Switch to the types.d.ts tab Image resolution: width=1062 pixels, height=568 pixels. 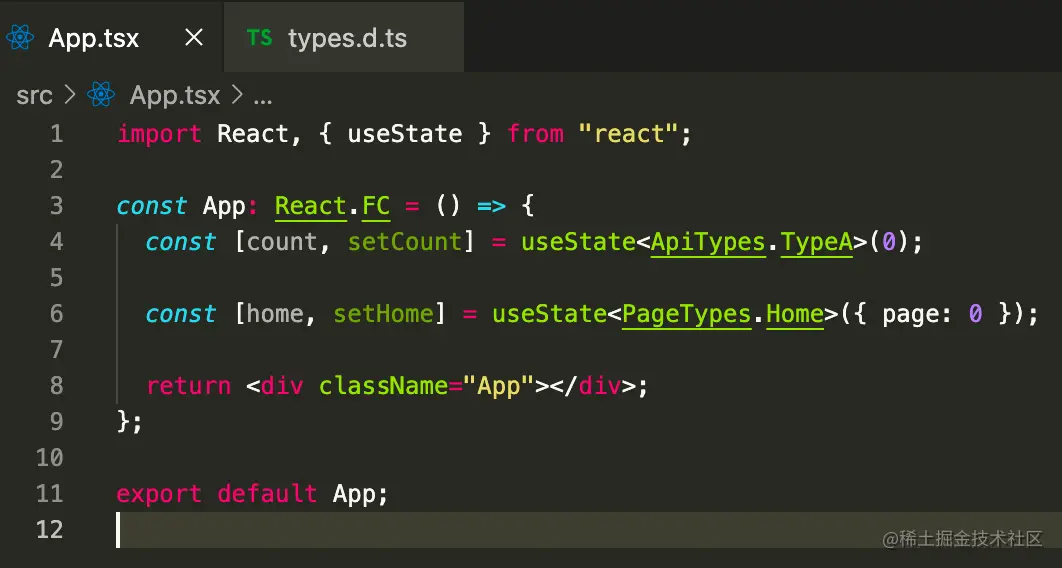pyautogui.click(x=346, y=39)
